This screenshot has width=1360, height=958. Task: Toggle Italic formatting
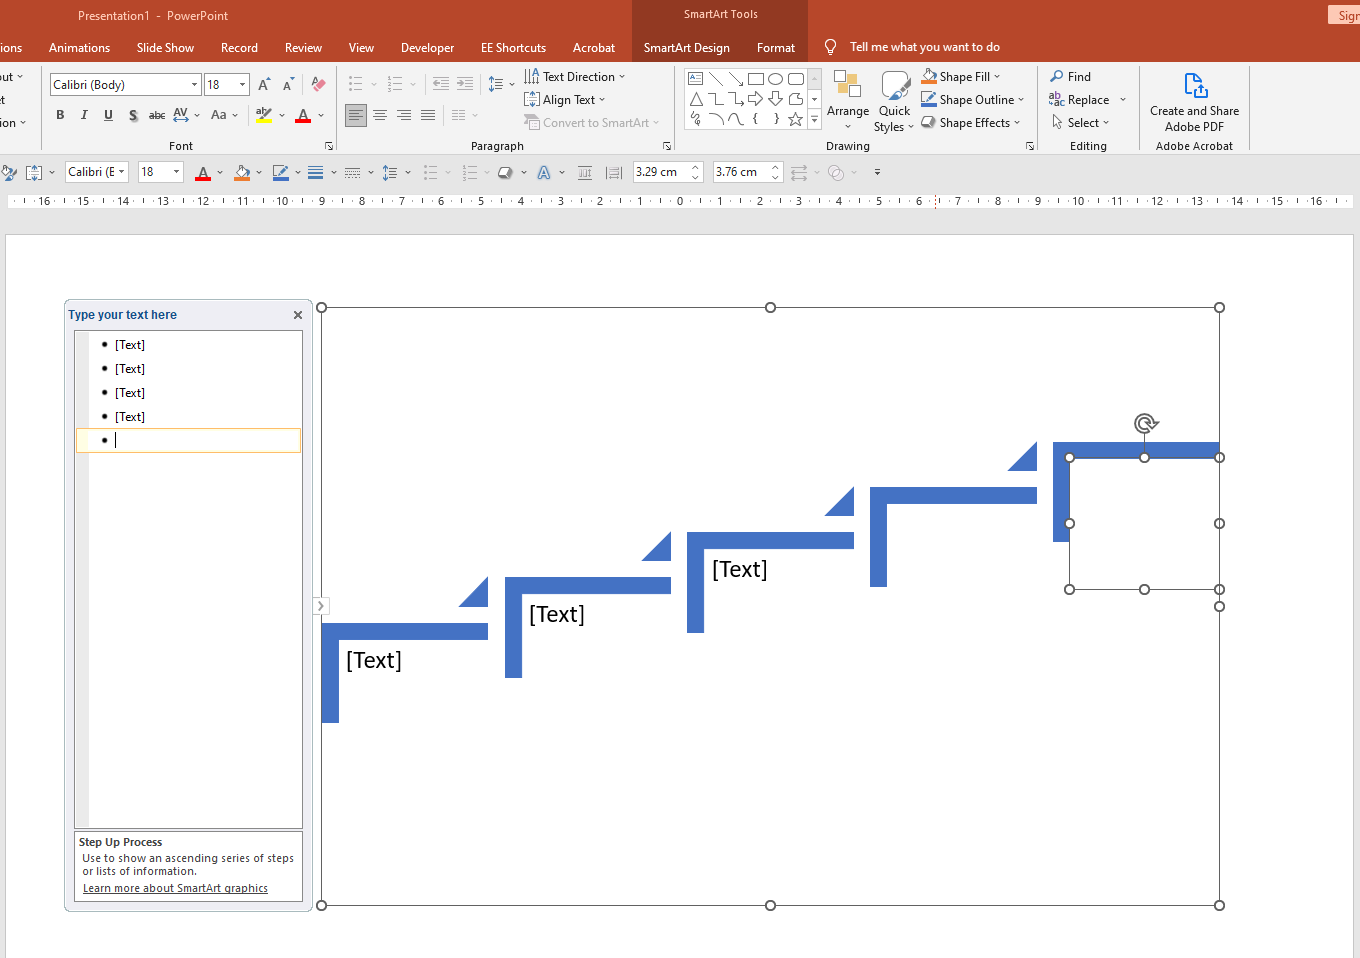85,115
